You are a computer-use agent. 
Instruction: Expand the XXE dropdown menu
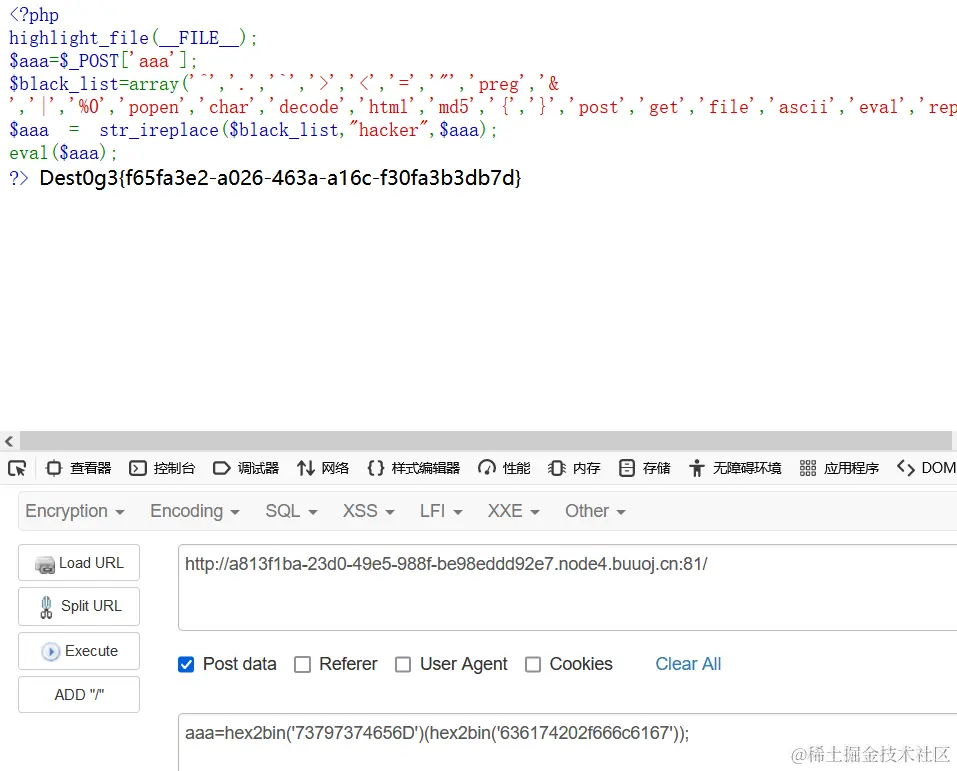pyautogui.click(x=513, y=511)
